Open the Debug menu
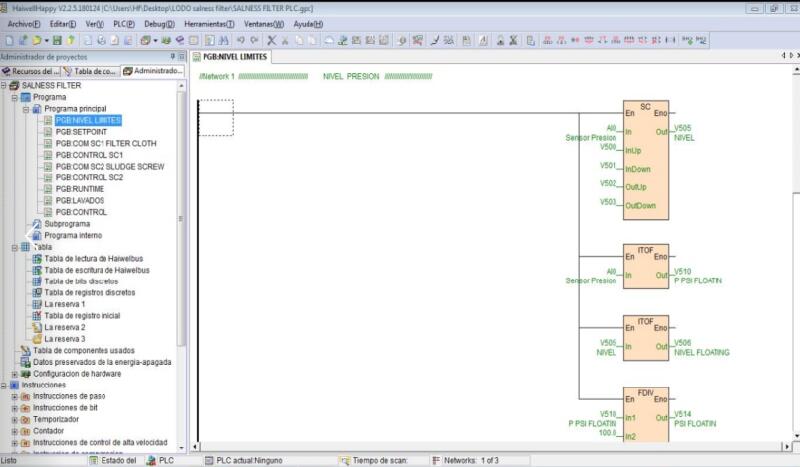 coord(158,23)
